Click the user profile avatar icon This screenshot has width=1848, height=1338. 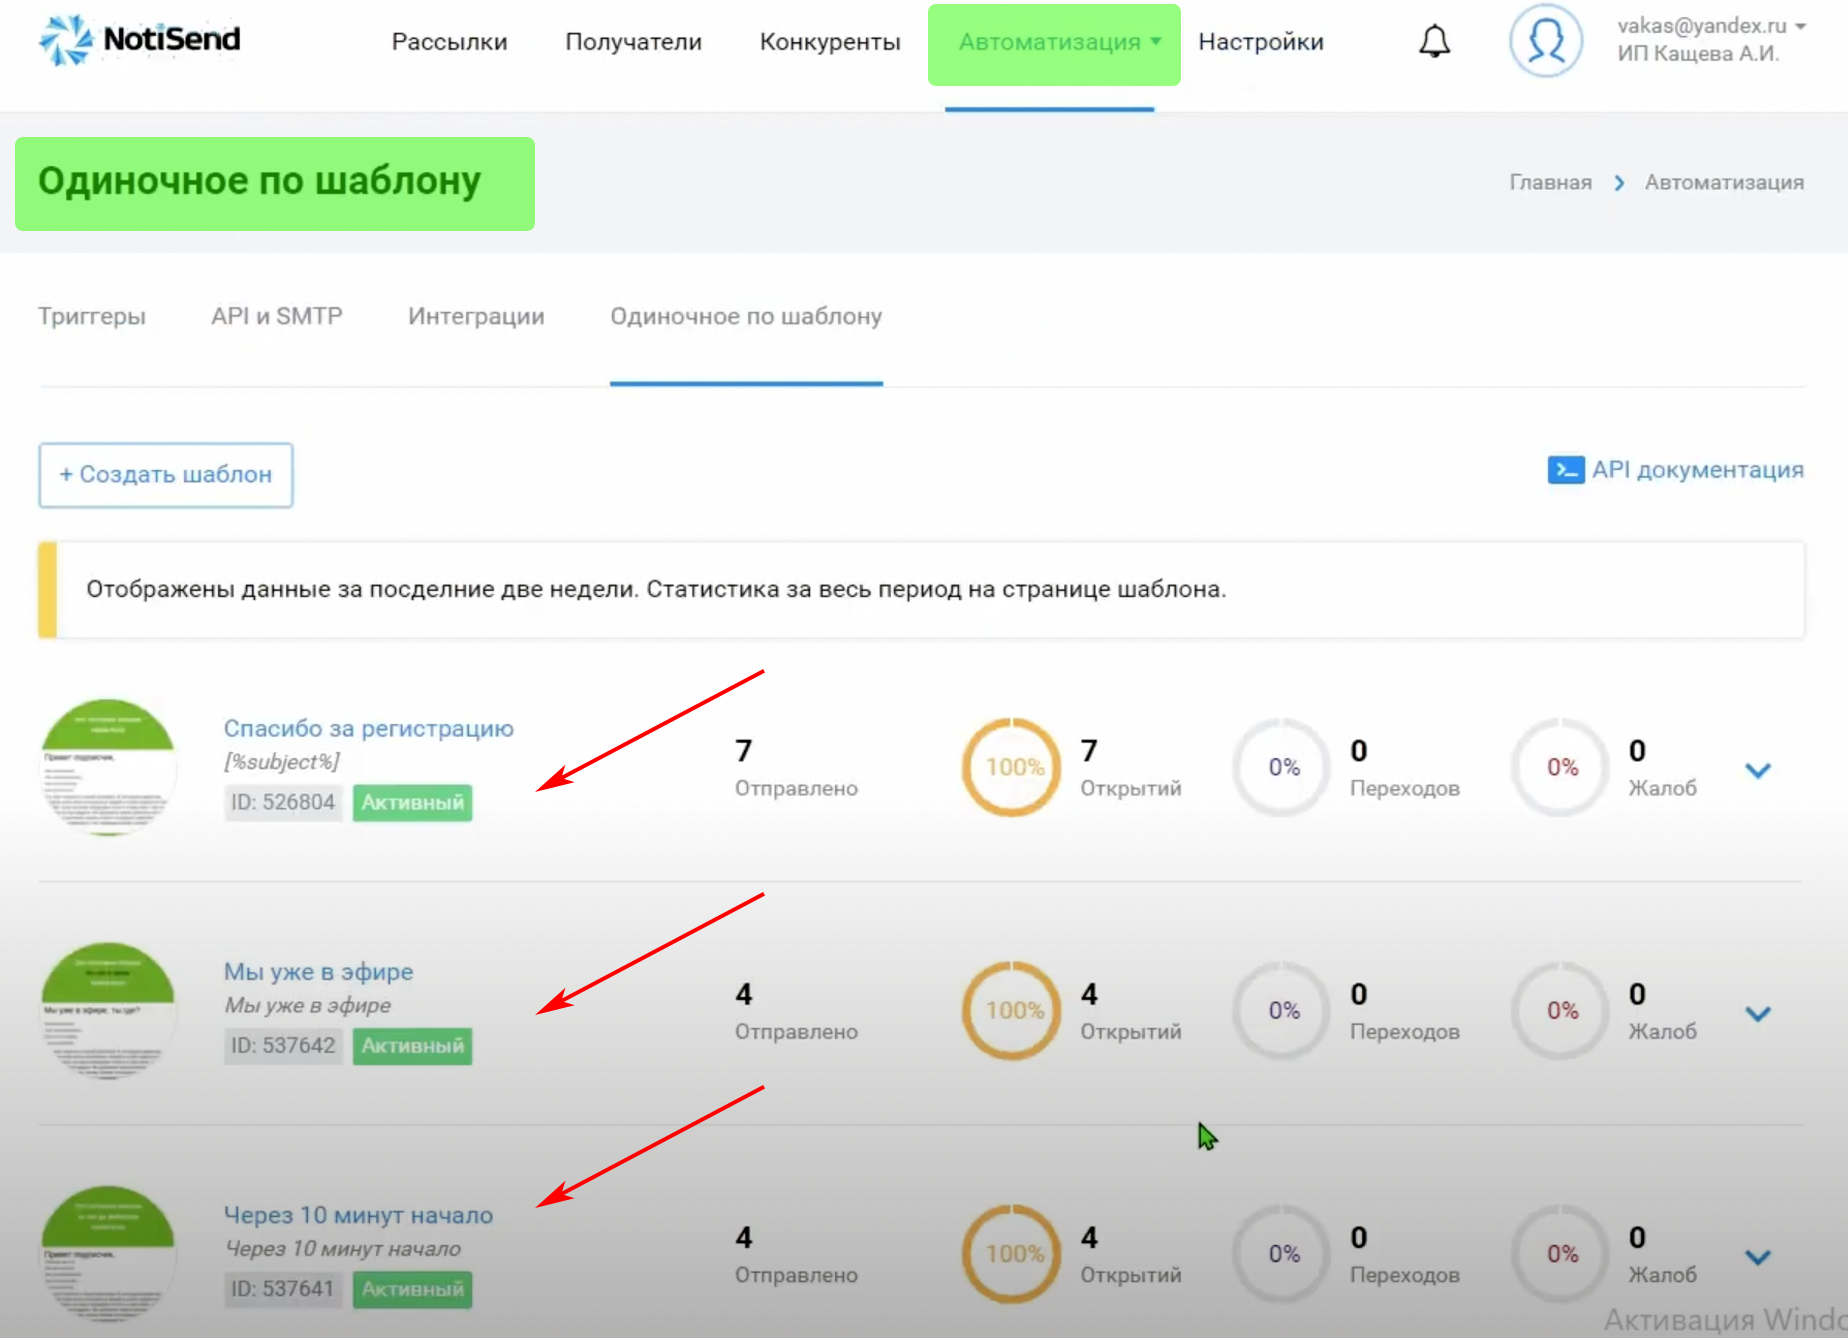(x=1545, y=41)
